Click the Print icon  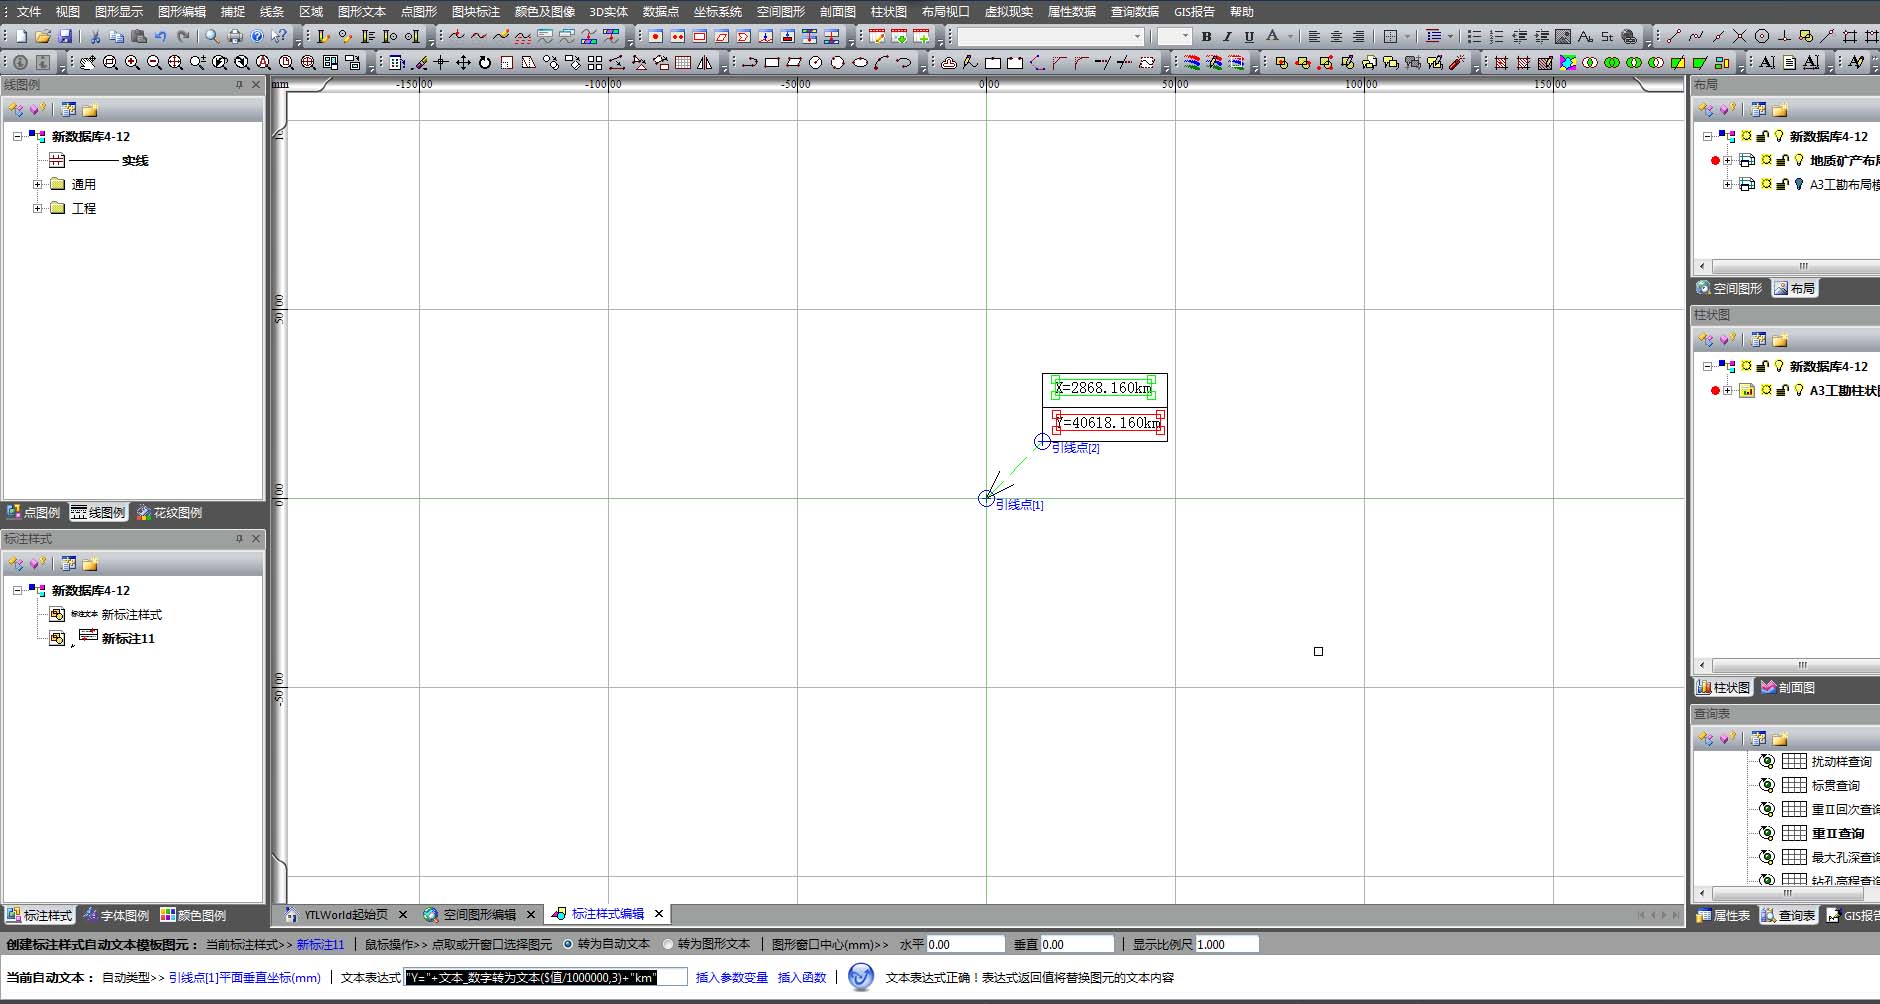click(235, 36)
